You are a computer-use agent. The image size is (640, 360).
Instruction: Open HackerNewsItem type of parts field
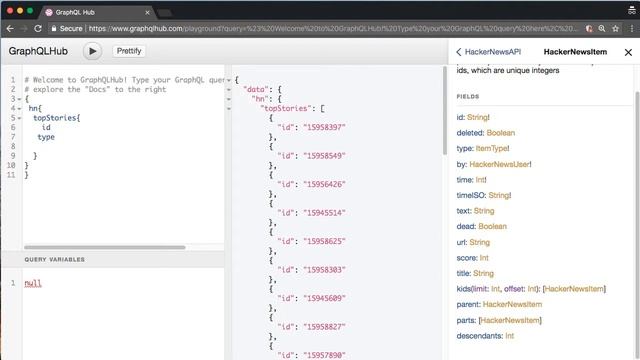pos(510,320)
